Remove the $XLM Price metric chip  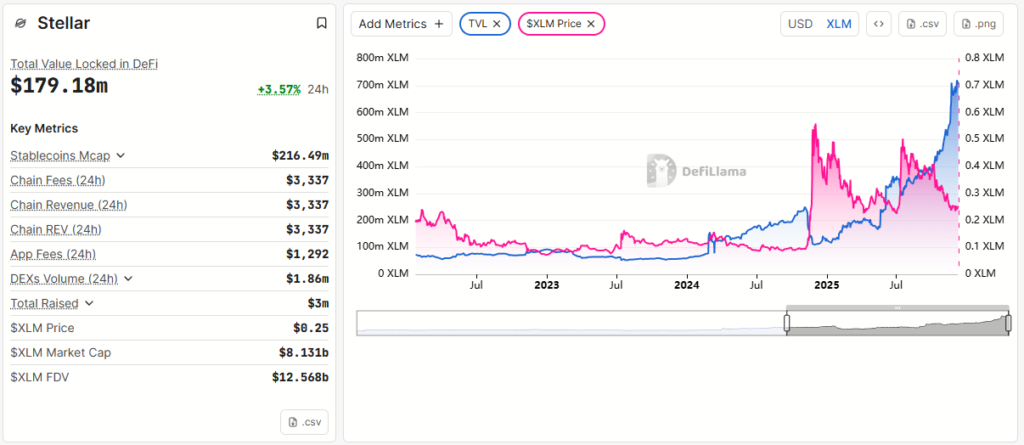[x=591, y=24]
